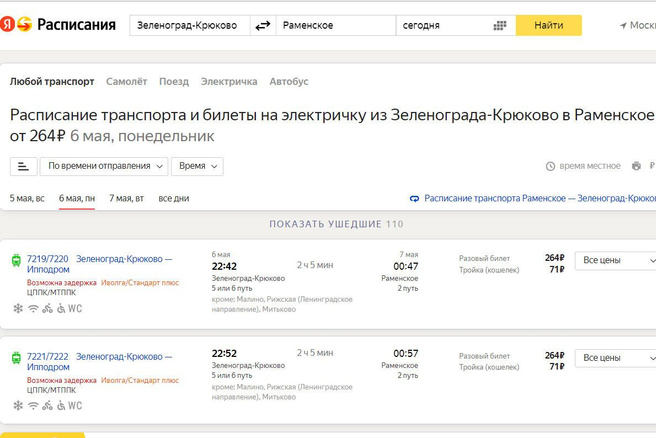Expand the 'Время' filter dropdown
The height and width of the screenshot is (438, 656).
tap(197, 166)
